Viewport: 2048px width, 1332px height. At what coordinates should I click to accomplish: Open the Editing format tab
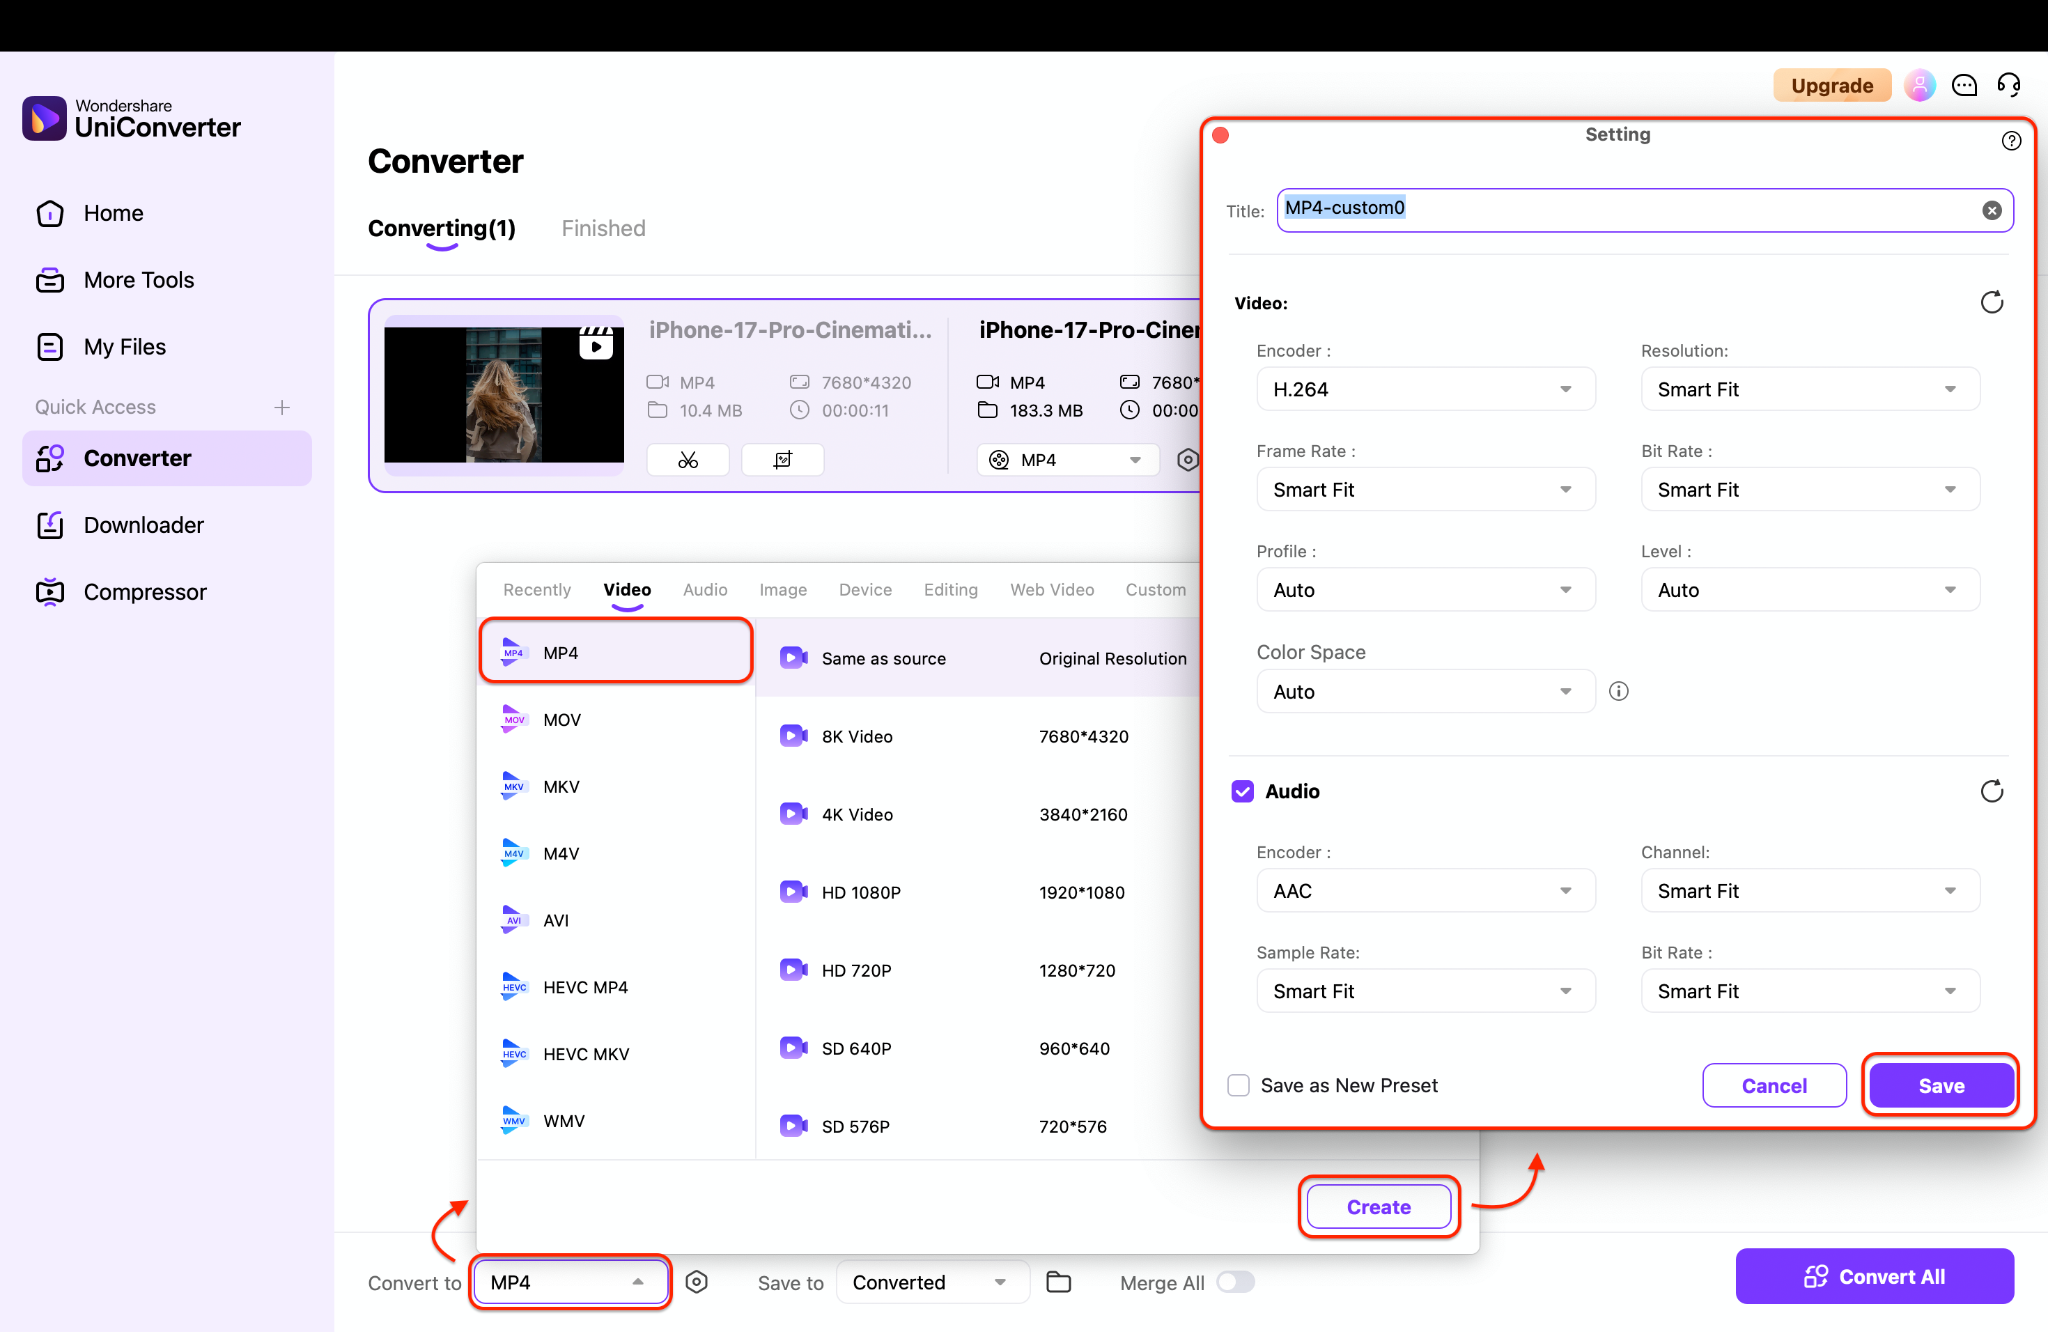(x=951, y=590)
